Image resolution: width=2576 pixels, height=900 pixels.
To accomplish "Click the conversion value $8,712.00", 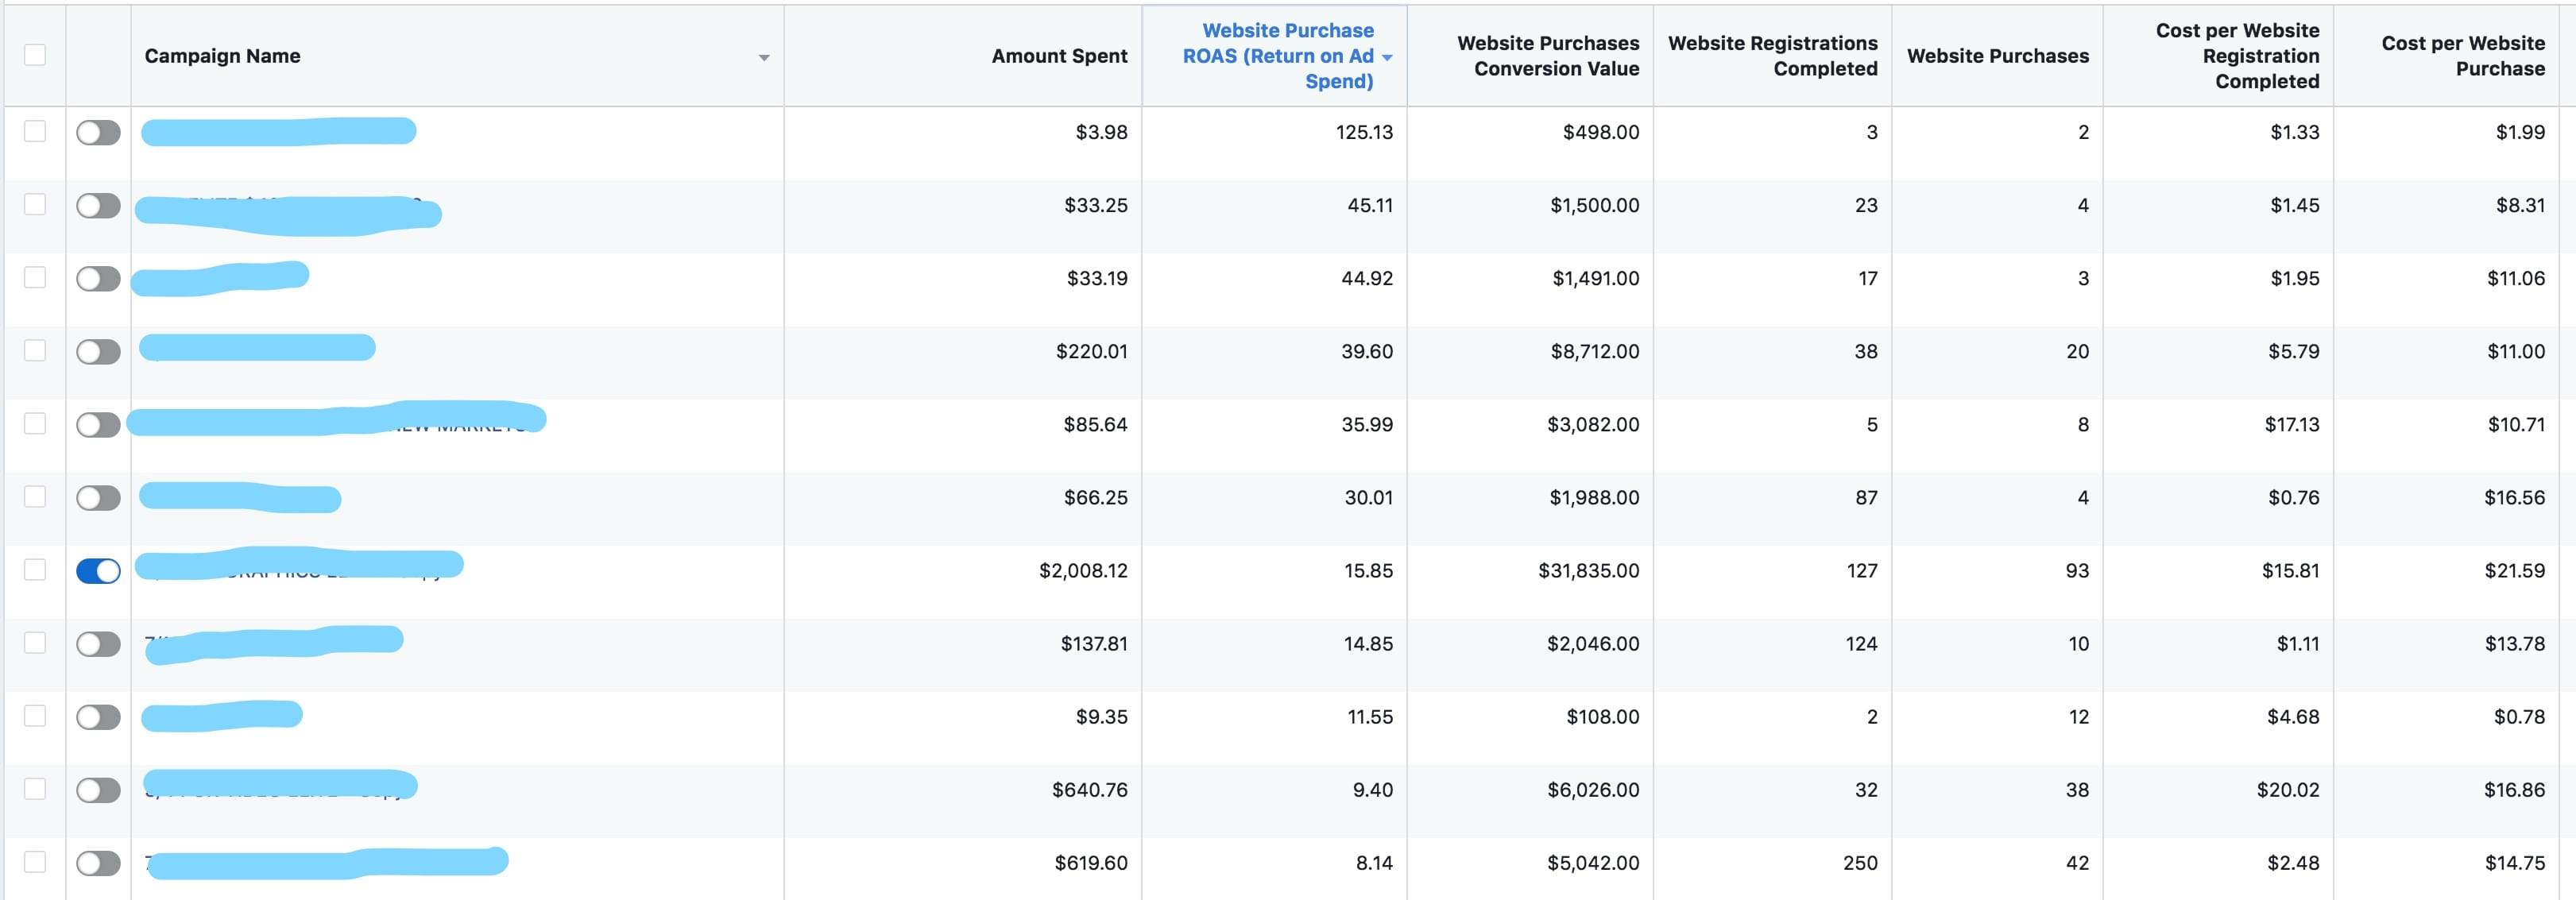I will click(x=1595, y=351).
